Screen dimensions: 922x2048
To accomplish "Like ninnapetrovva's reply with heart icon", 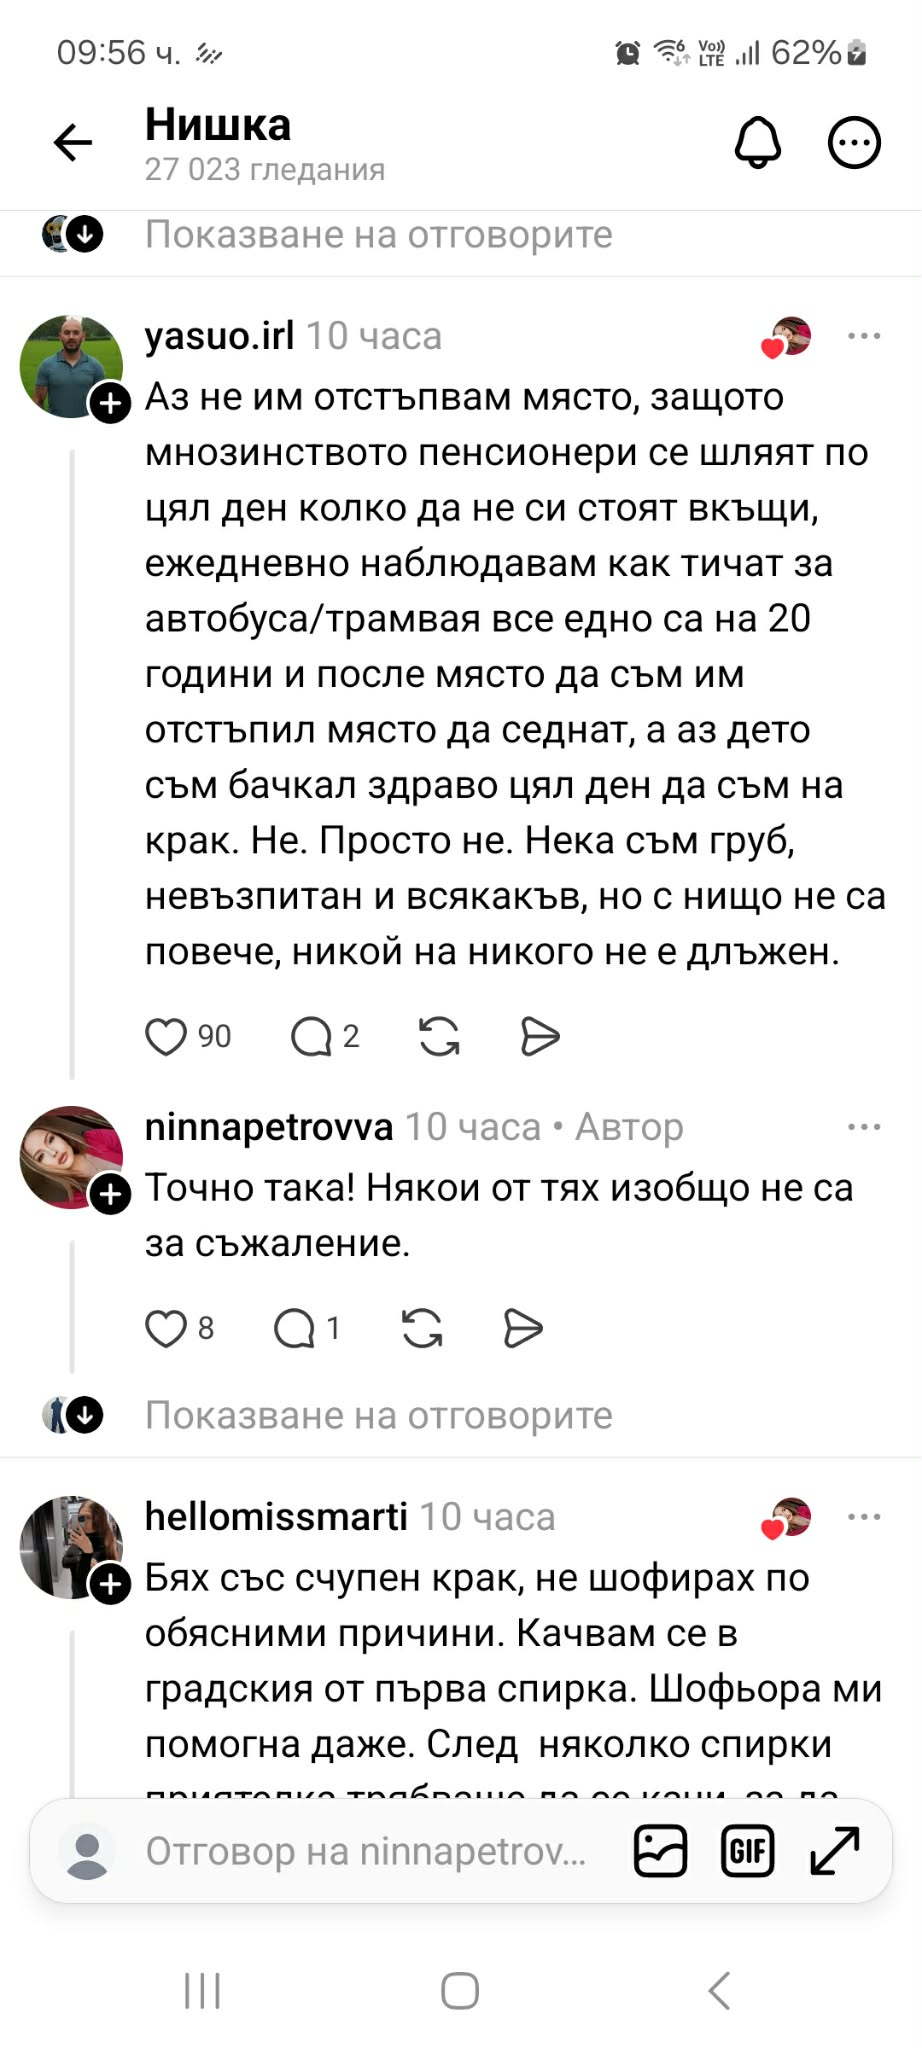I will click(166, 1329).
